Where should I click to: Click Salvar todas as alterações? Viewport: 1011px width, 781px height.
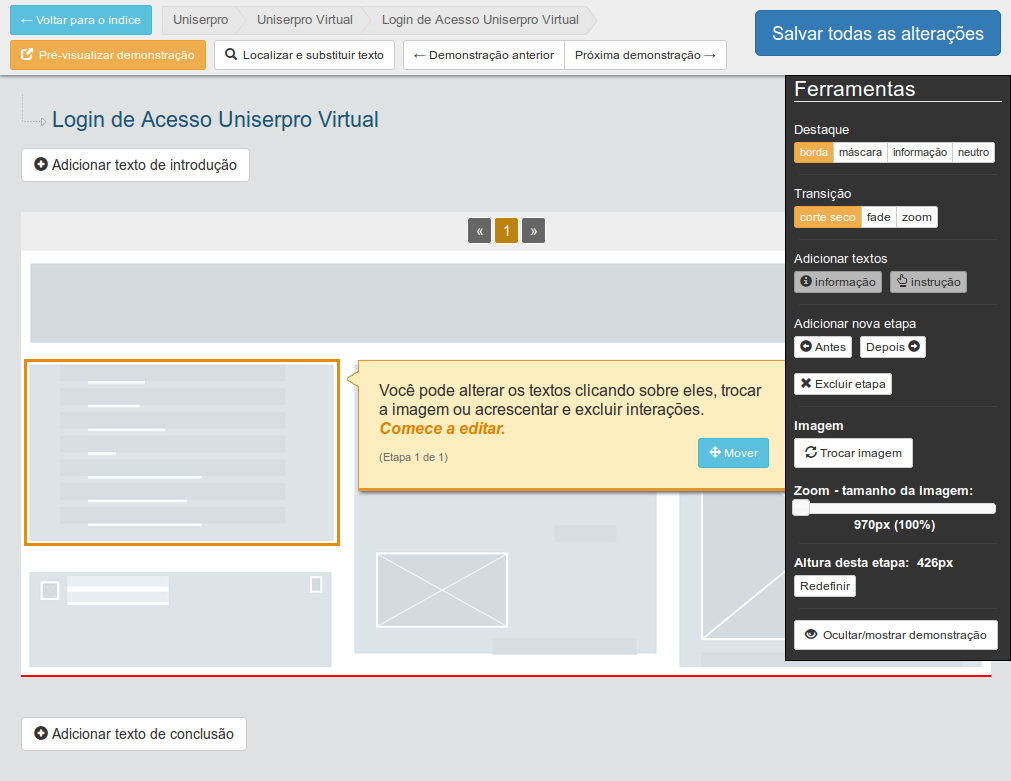click(x=877, y=33)
